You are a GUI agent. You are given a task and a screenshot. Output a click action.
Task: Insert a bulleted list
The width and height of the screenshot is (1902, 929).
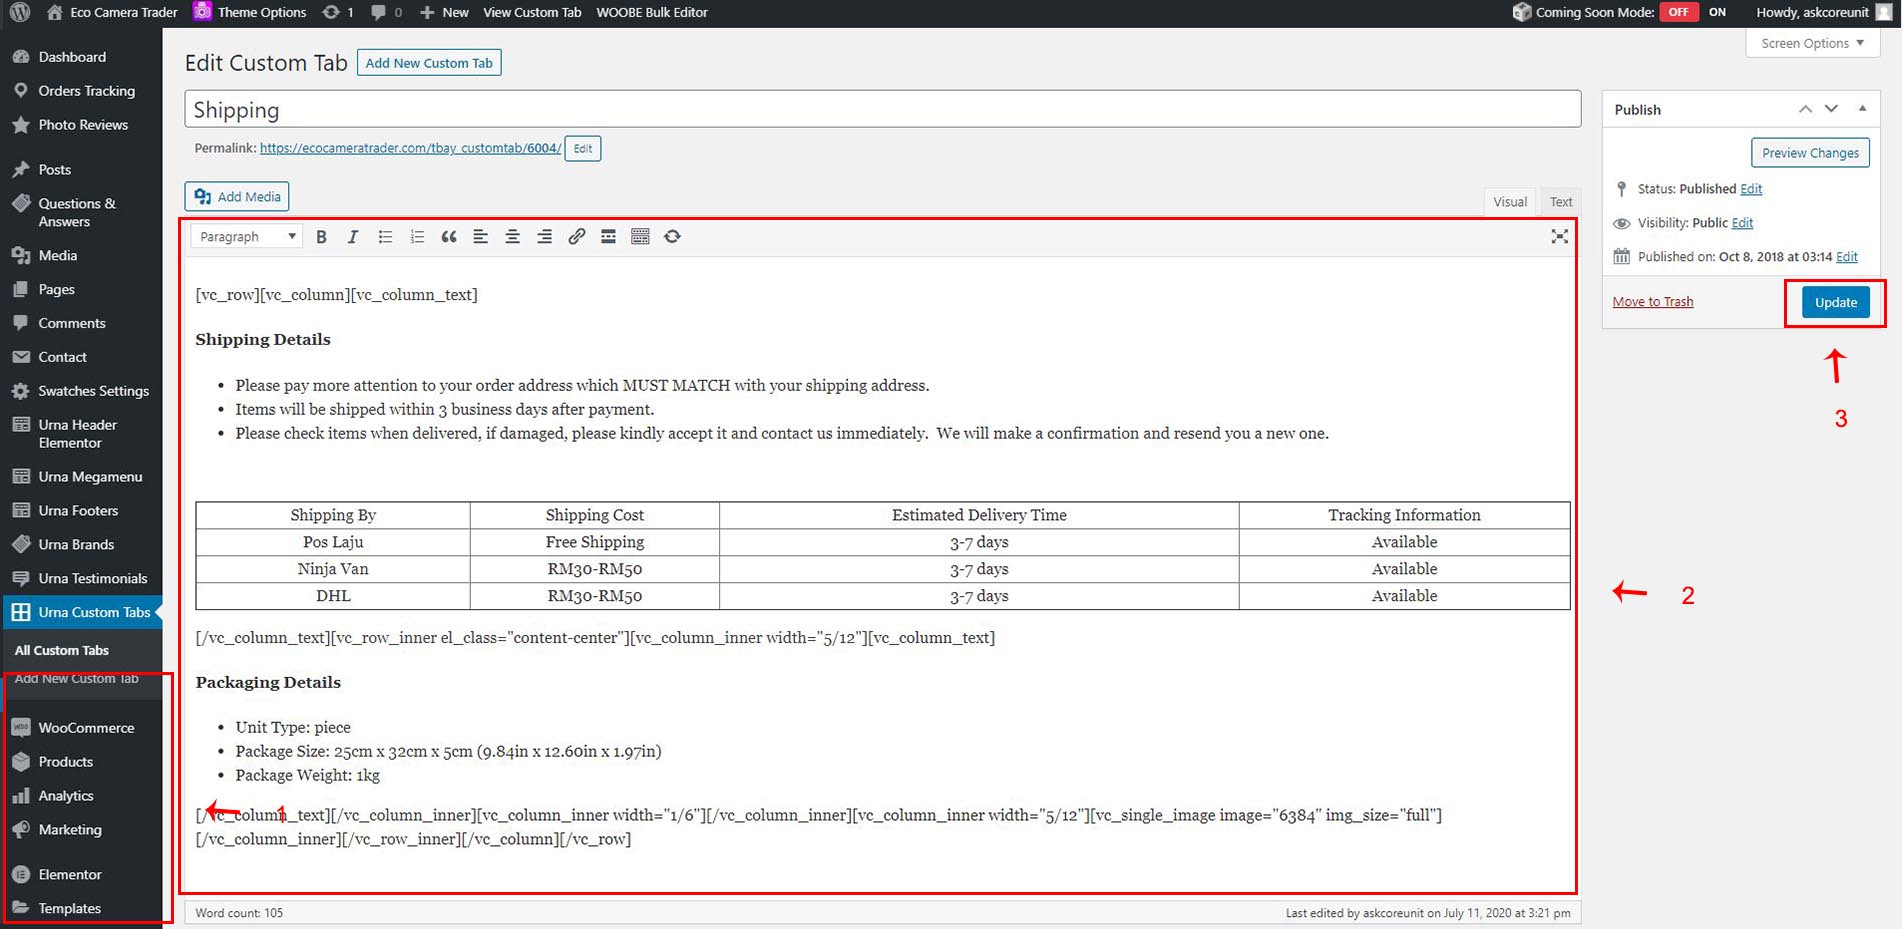click(x=385, y=237)
